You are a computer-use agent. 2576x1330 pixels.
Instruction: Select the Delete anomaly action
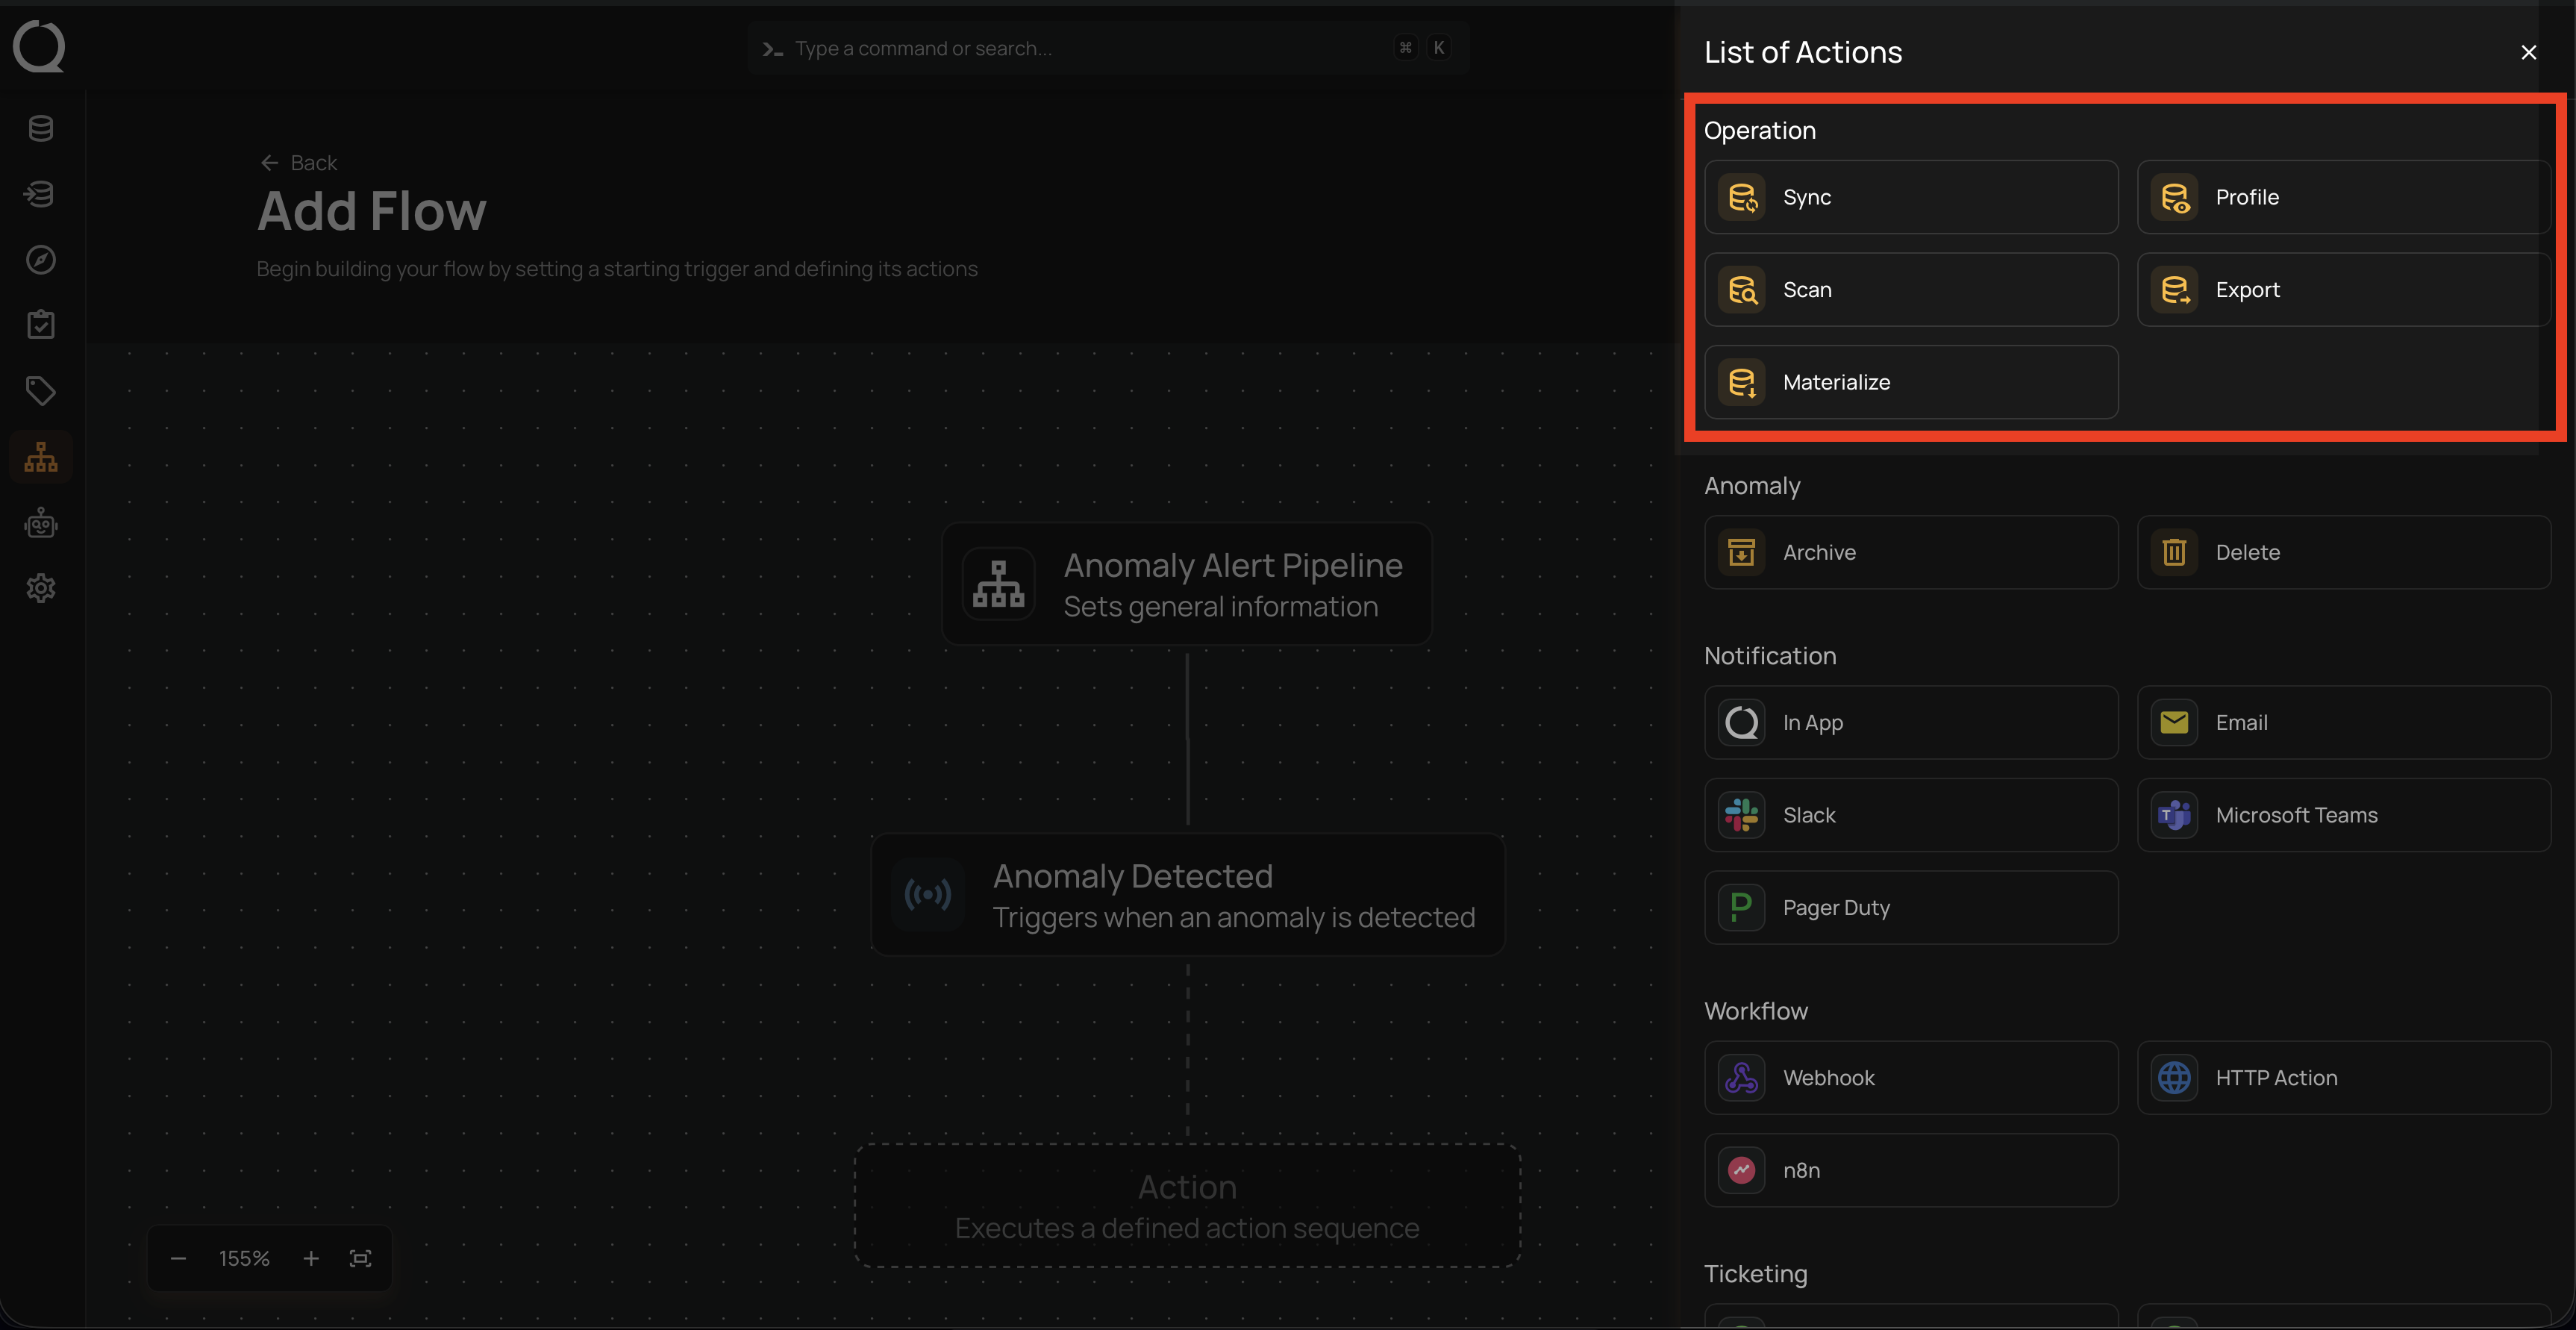pyautogui.click(x=2342, y=552)
